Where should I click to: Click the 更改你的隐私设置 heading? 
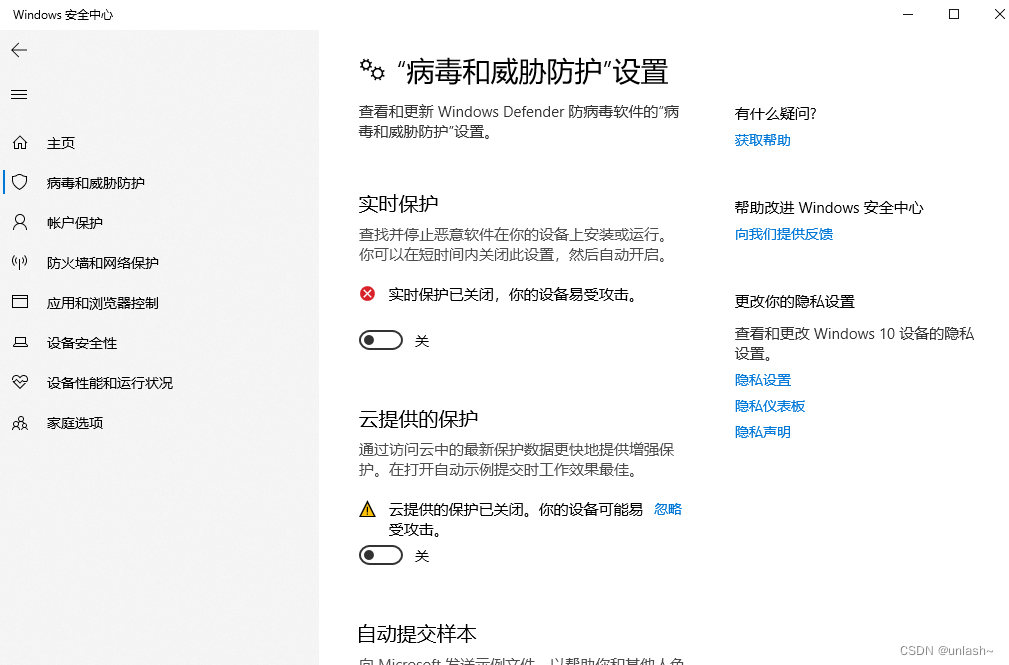(795, 301)
